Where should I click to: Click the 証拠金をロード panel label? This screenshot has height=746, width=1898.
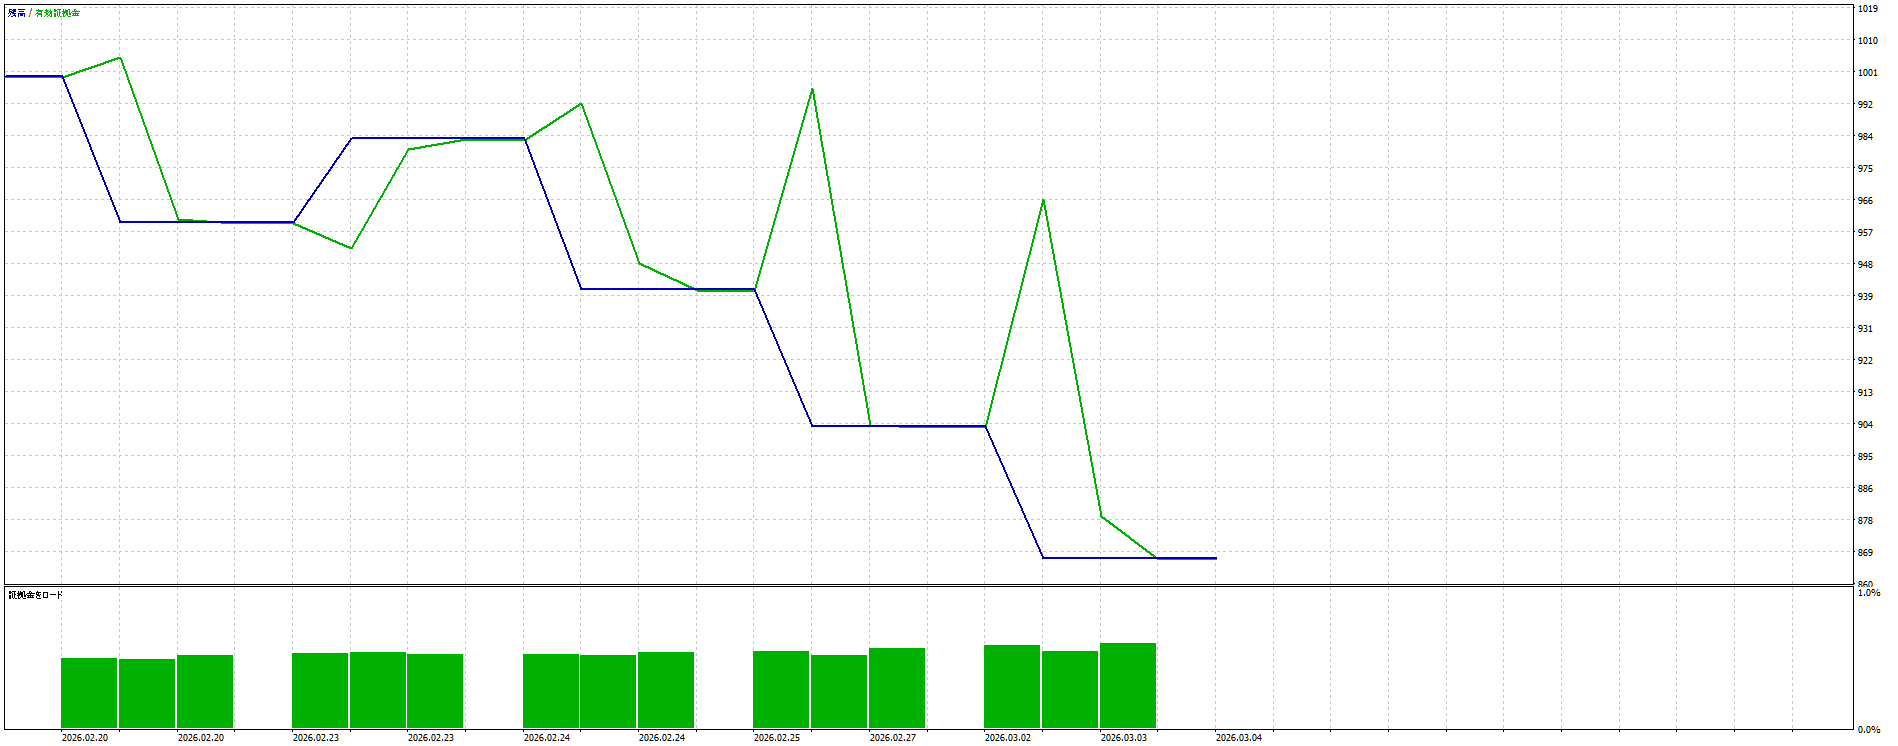36,595
